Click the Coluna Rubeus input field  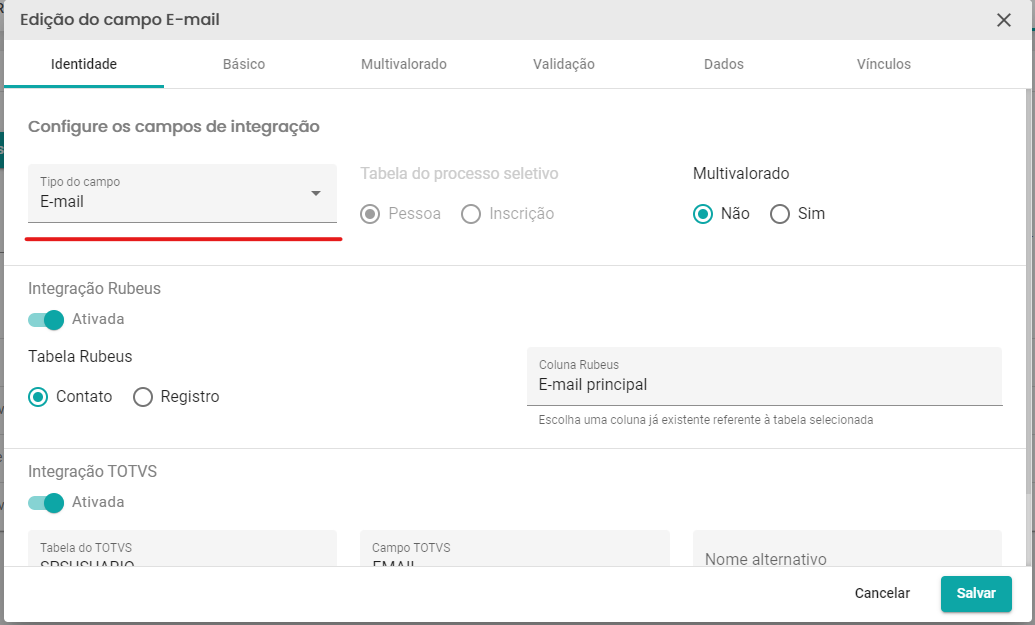click(x=764, y=377)
